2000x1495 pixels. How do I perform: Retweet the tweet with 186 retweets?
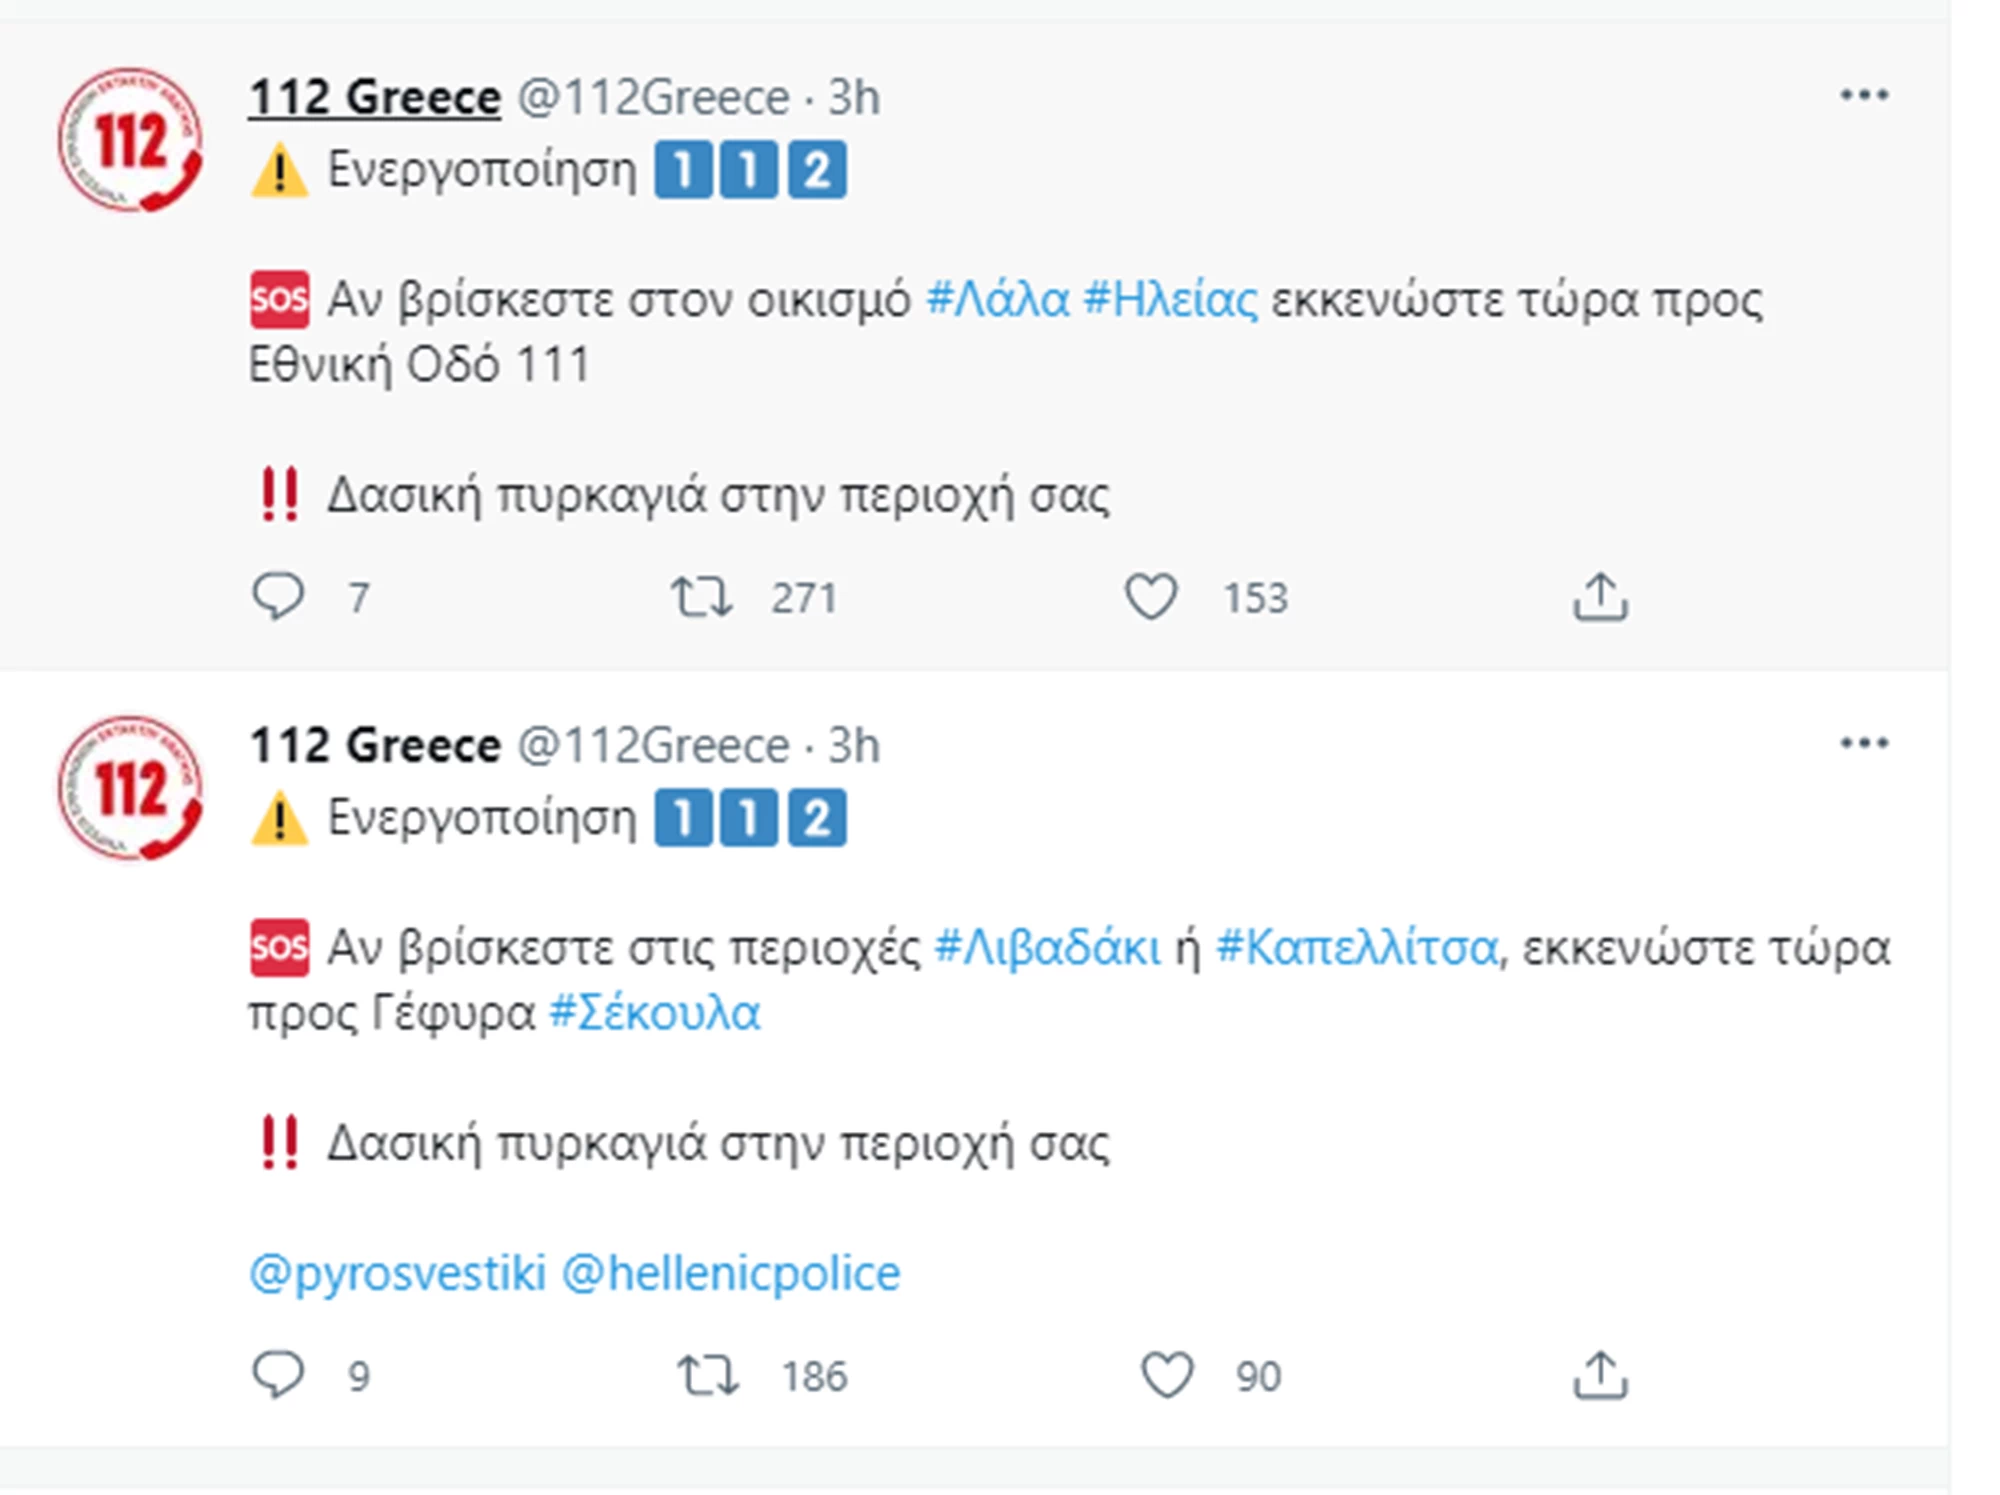tap(708, 1375)
